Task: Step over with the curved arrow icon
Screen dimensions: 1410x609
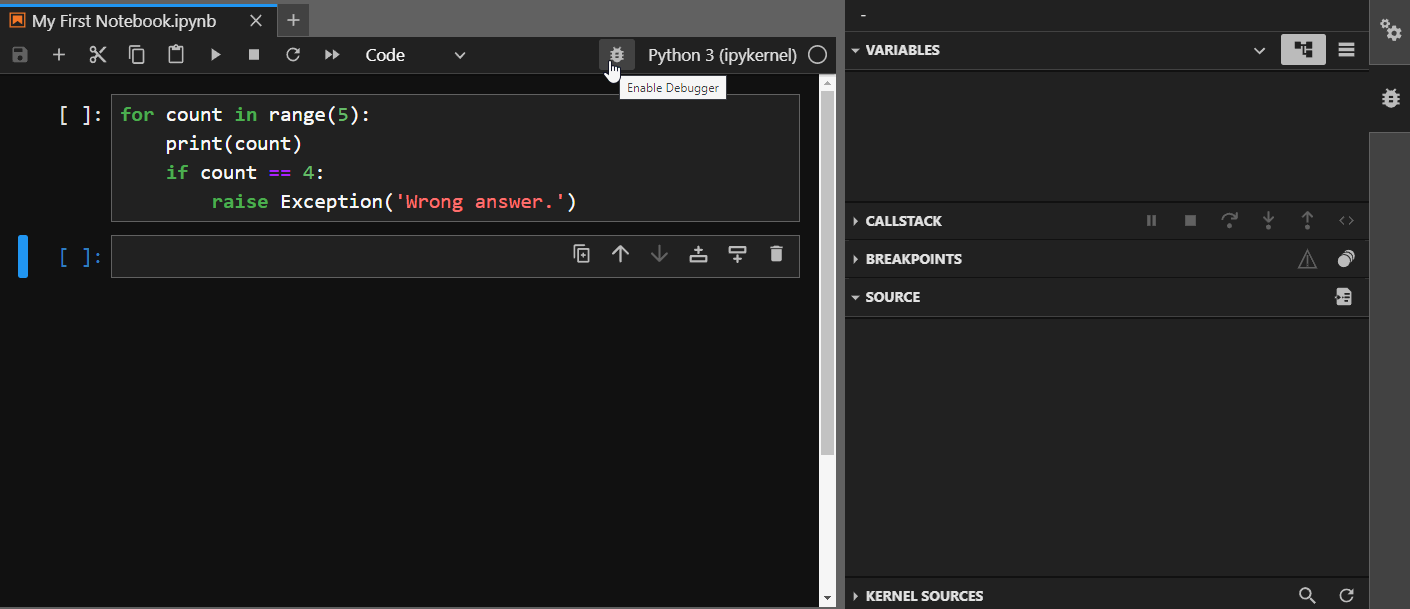Action: click(x=1229, y=221)
